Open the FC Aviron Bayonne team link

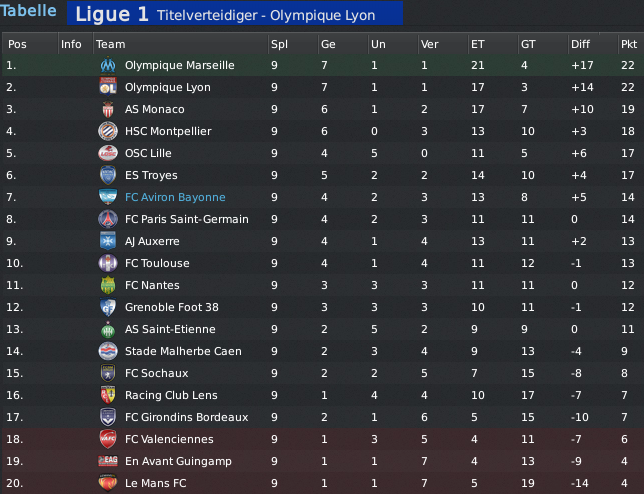[175, 197]
